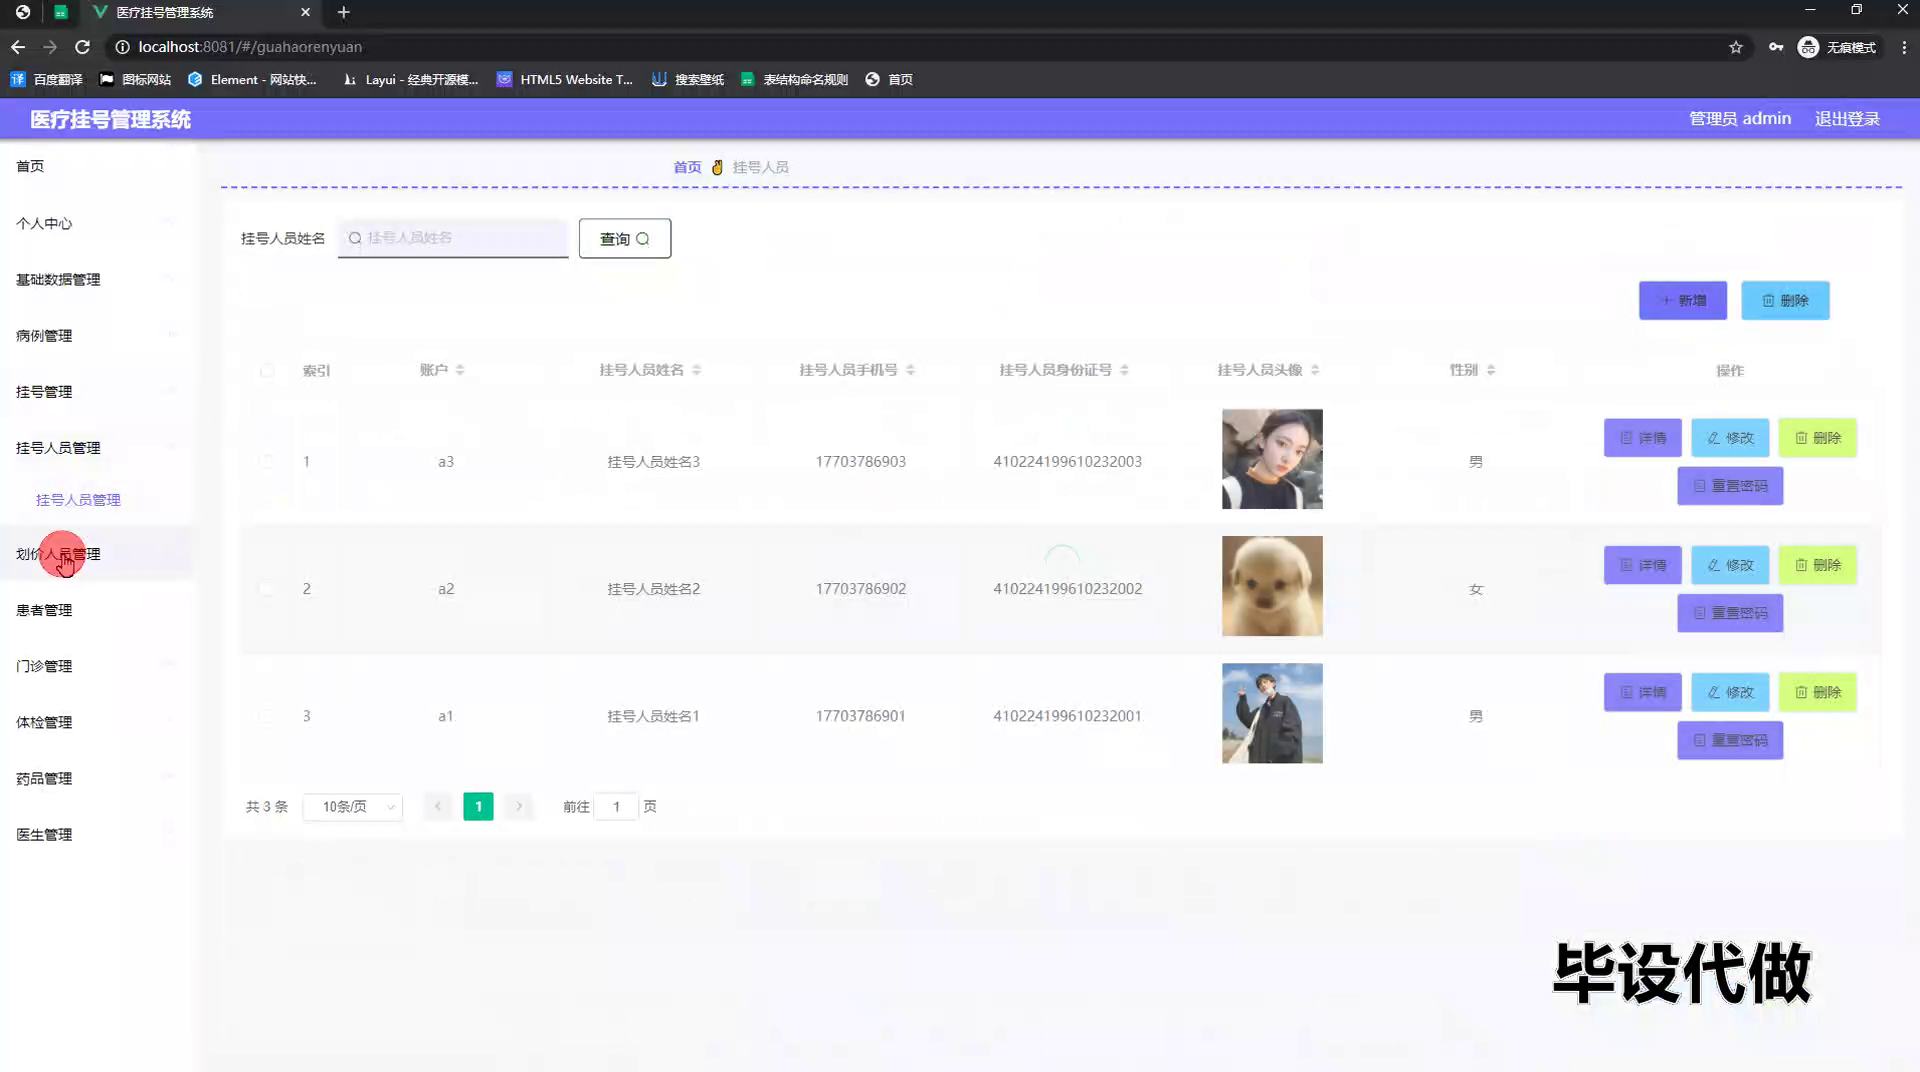The width and height of the screenshot is (1920, 1072).
Task: Select the checkbox for row a3
Action: (x=267, y=461)
